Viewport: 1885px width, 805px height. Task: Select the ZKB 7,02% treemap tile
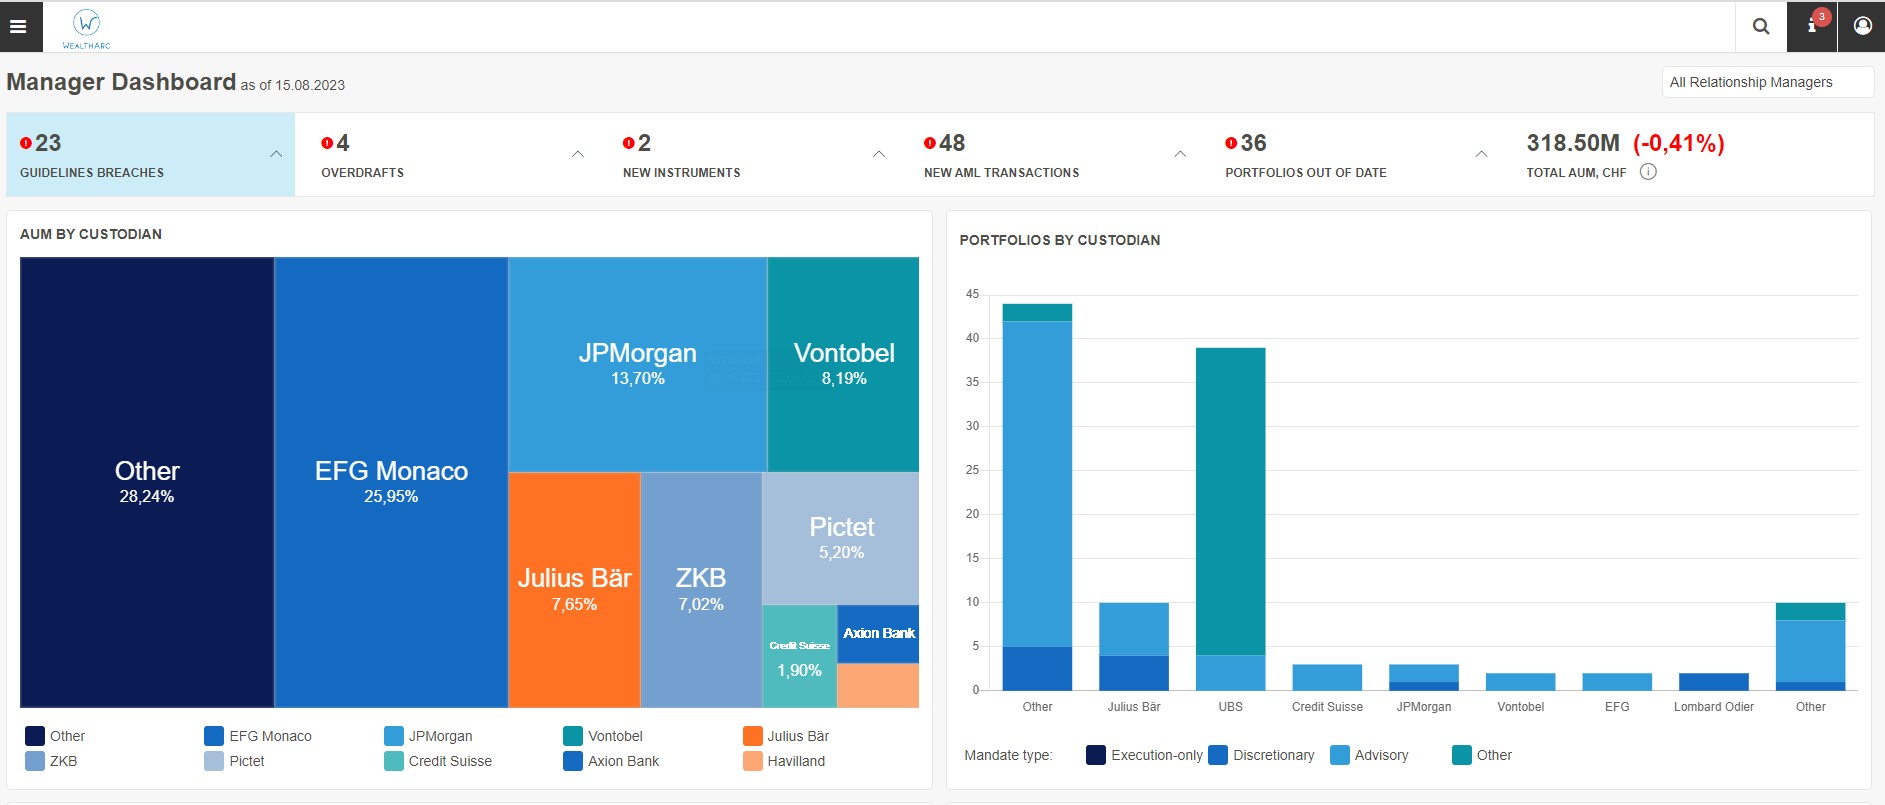click(x=701, y=590)
